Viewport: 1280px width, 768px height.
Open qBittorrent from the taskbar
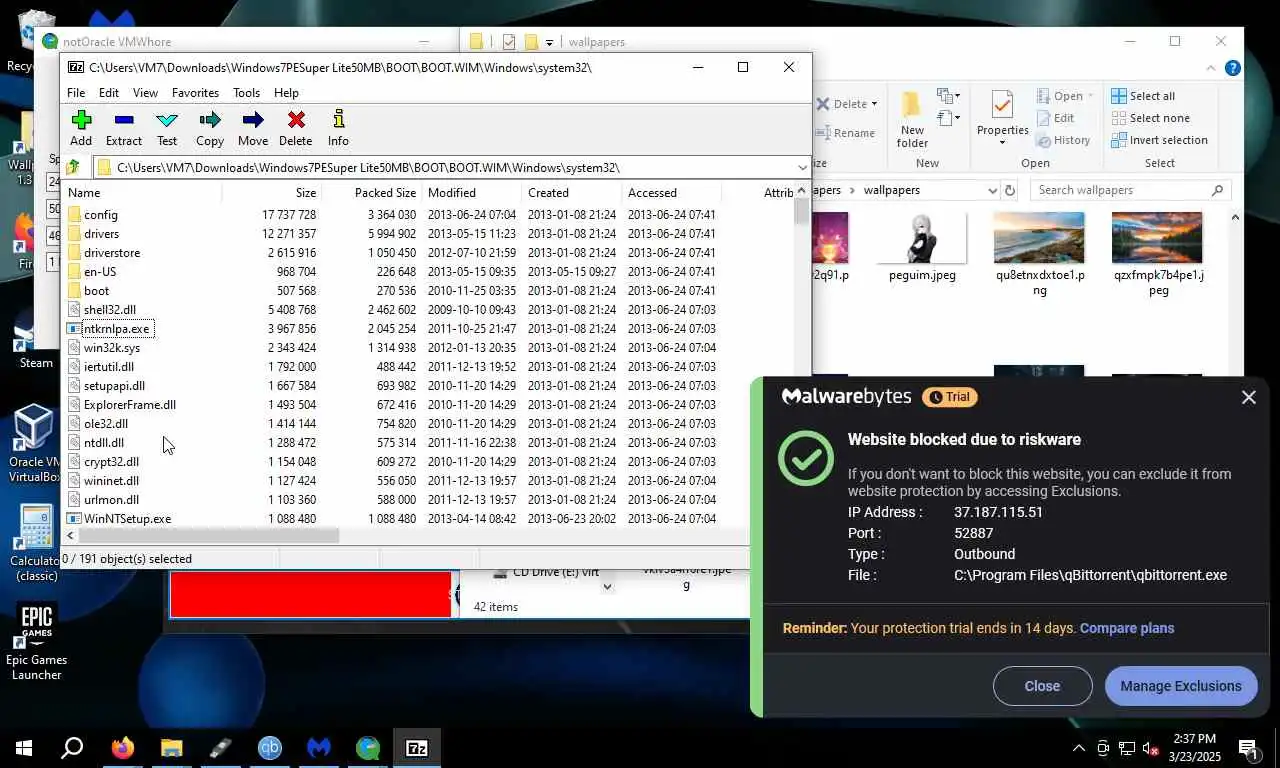[270, 748]
